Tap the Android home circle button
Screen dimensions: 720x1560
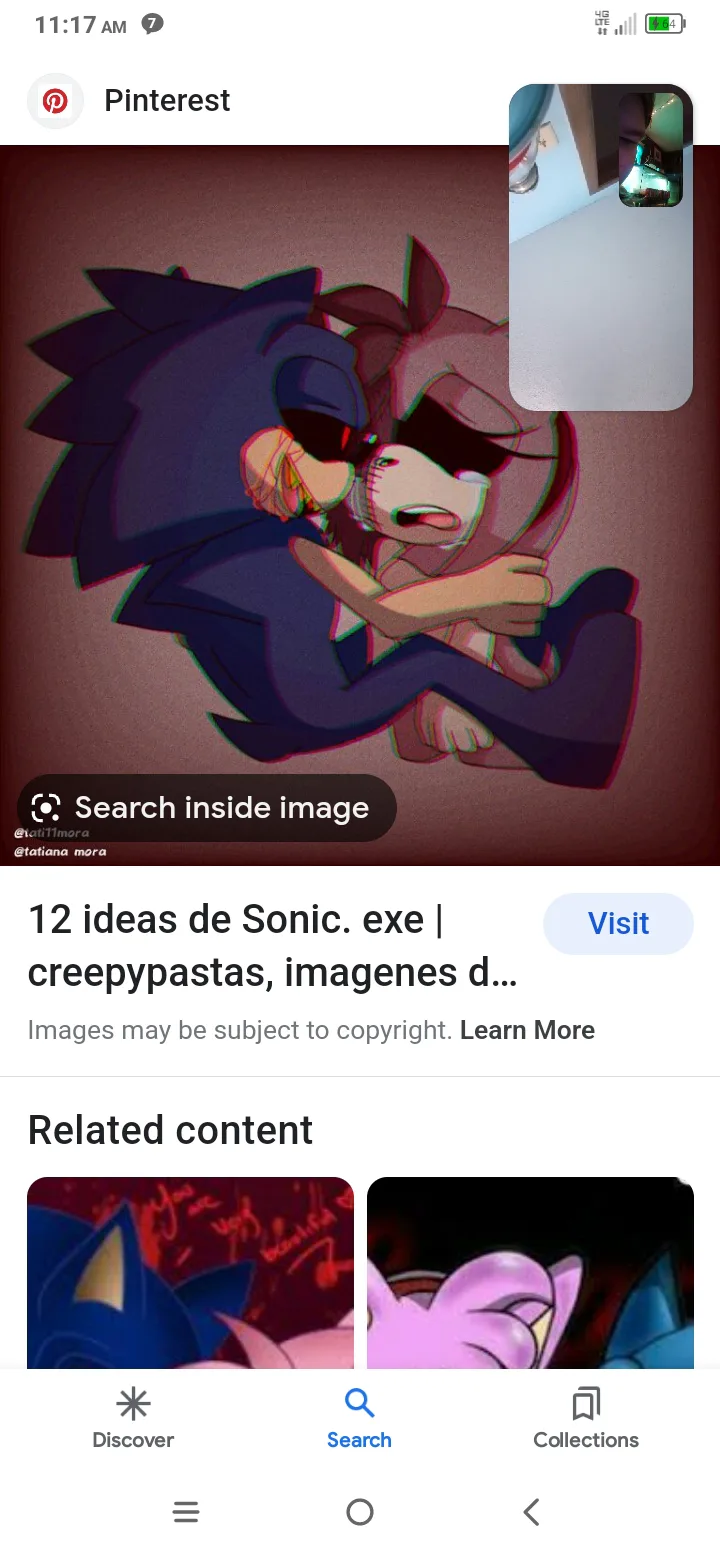[x=360, y=1512]
